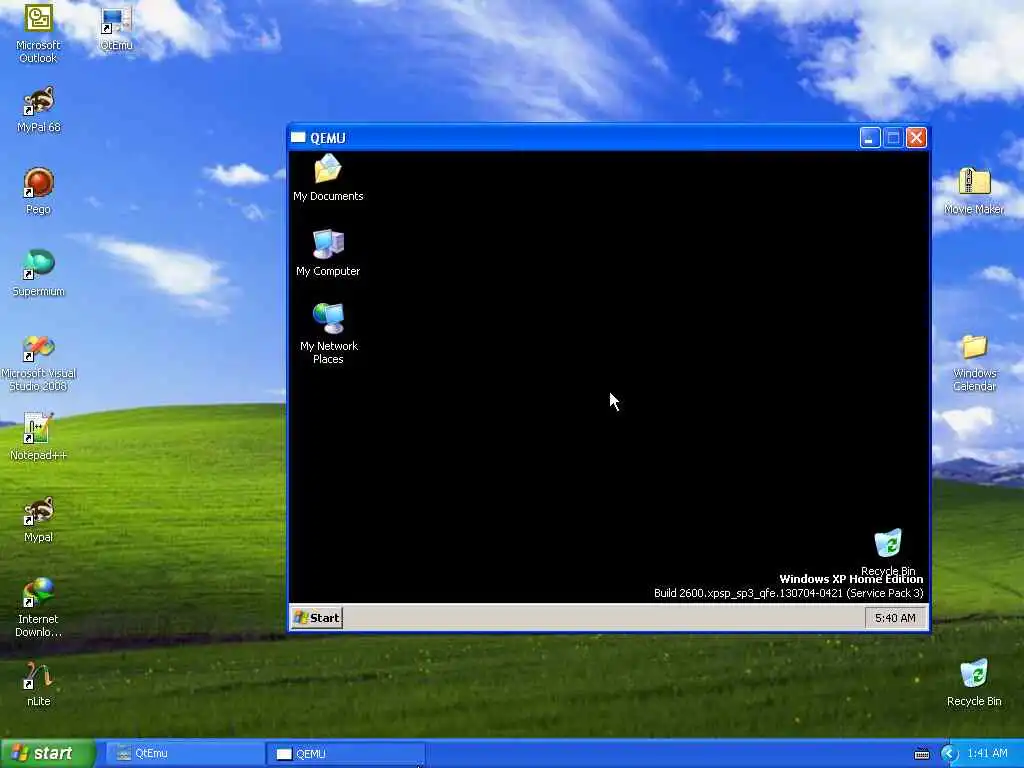Select the host desktop Recycle Bin
The height and width of the screenshot is (768, 1024).
[974, 683]
